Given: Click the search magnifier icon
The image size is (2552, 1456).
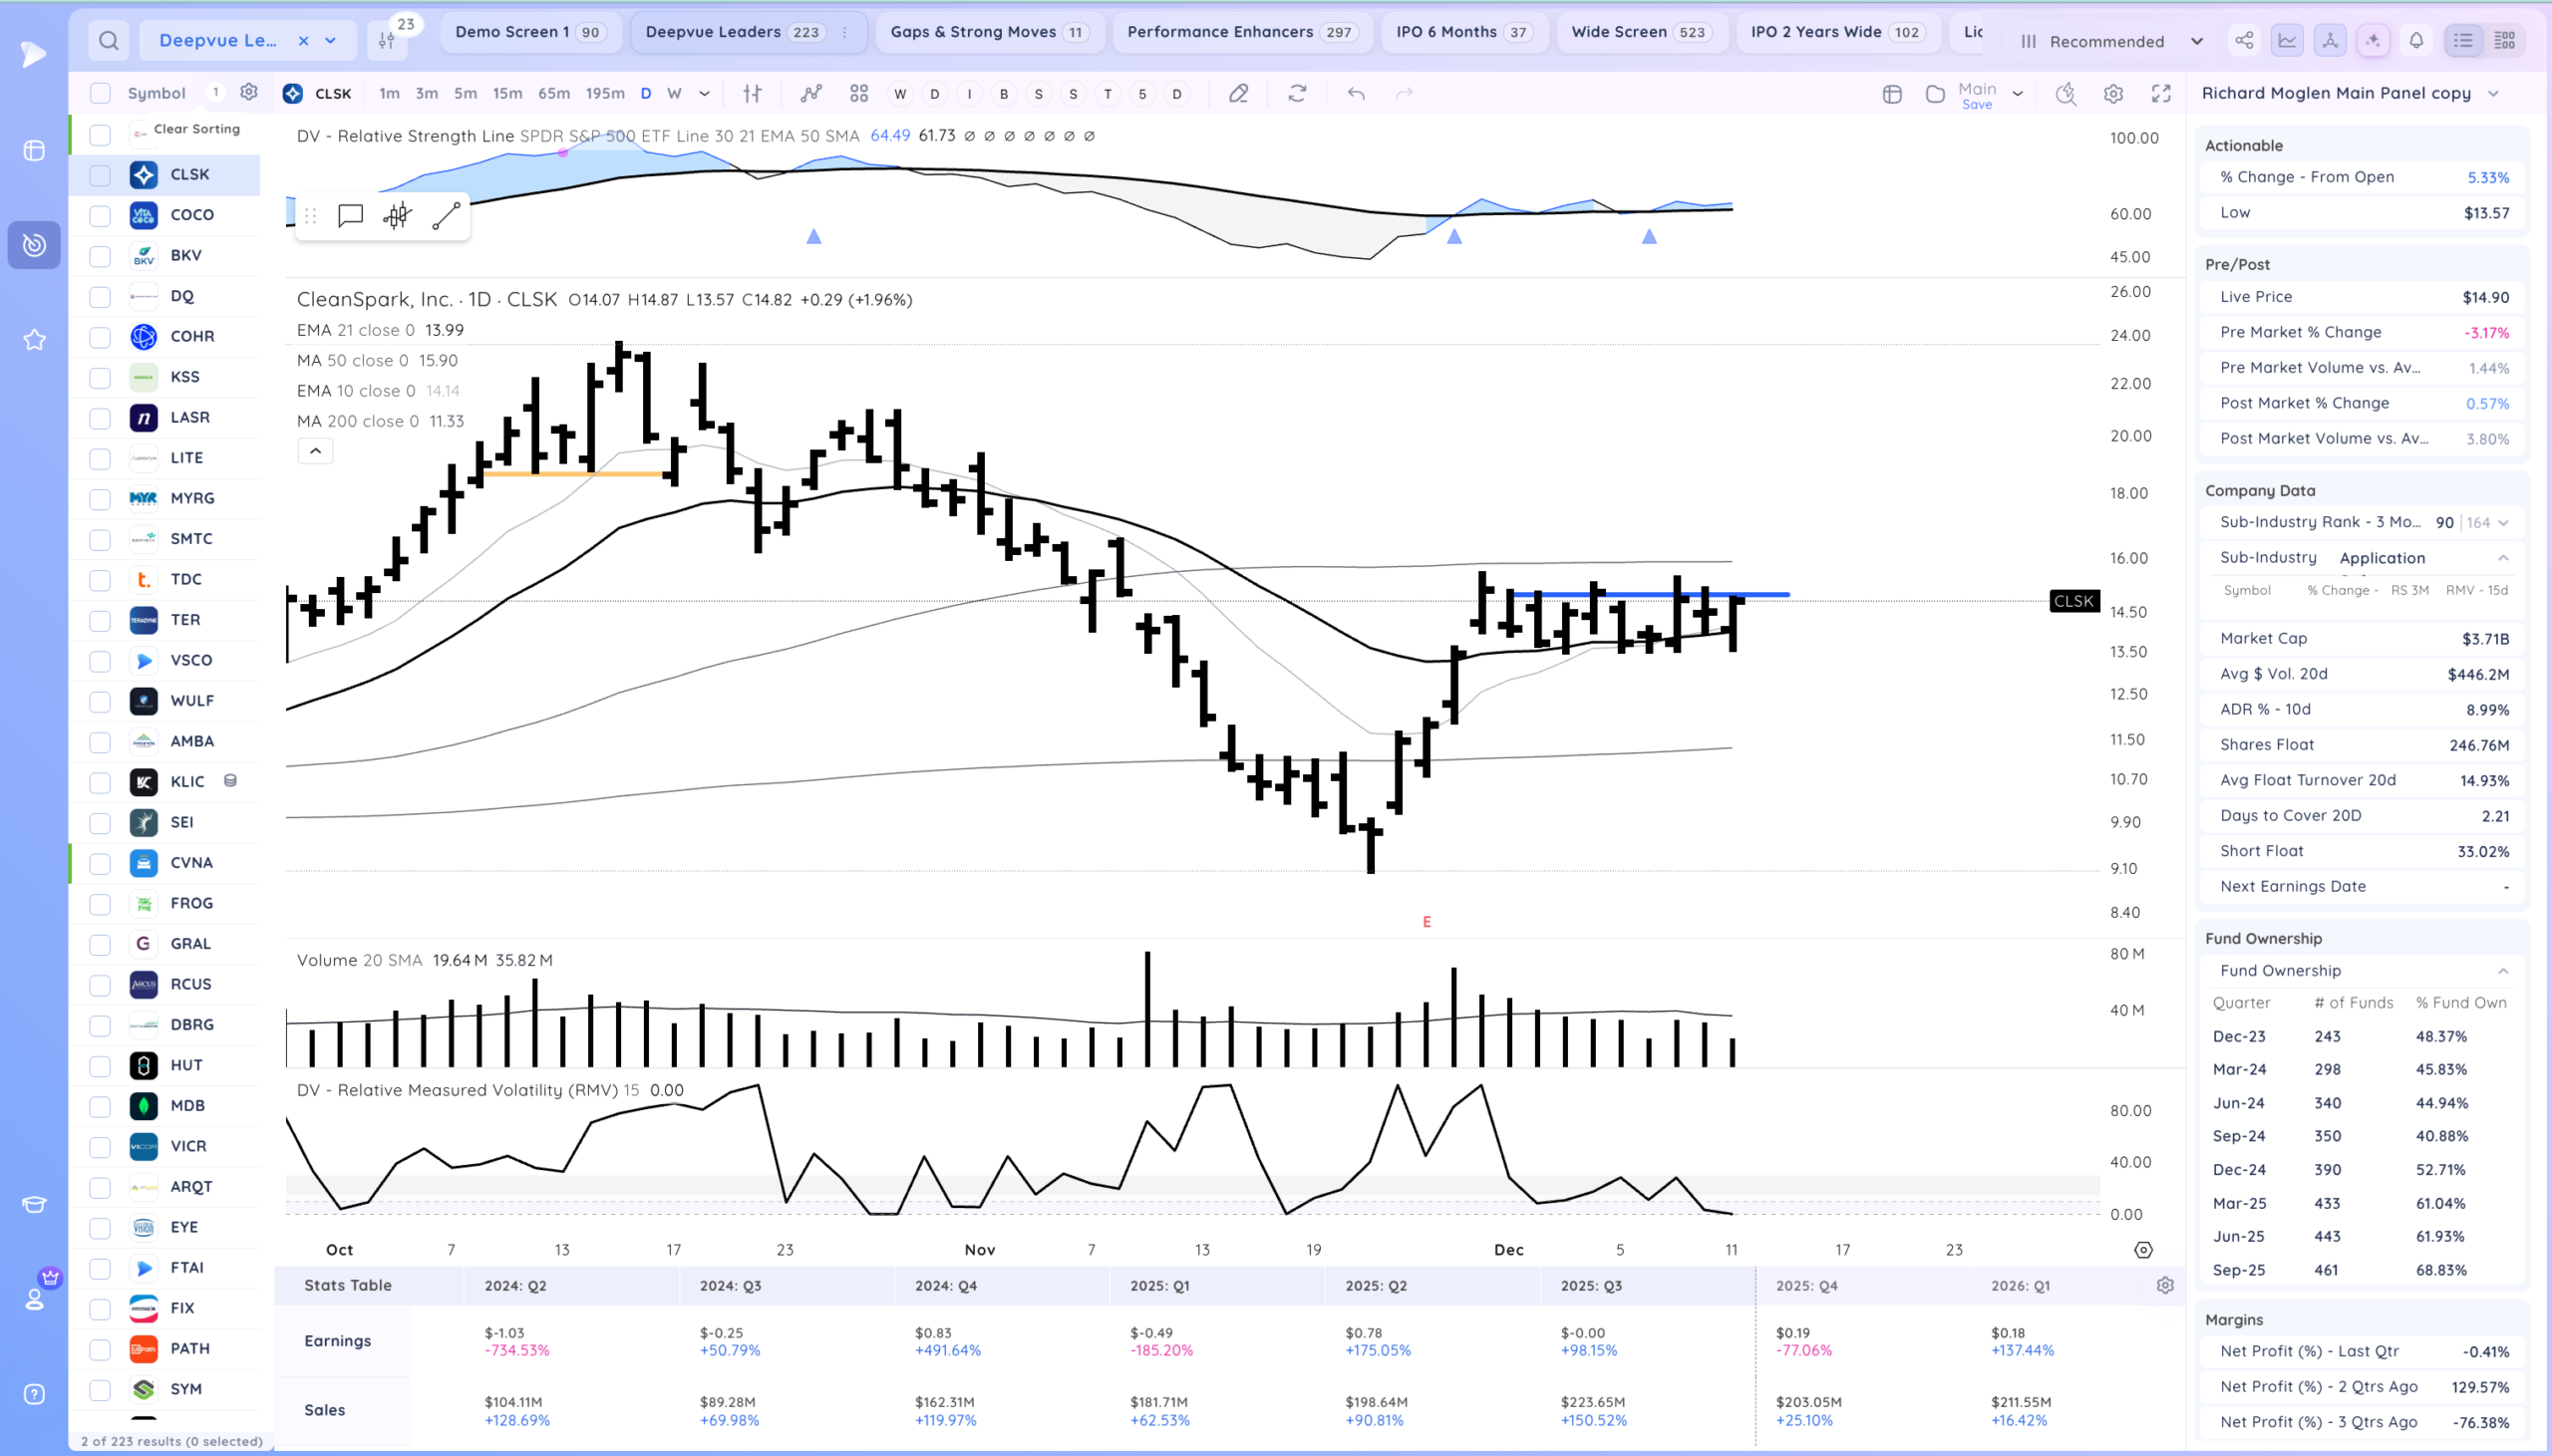Looking at the screenshot, I should [109, 41].
